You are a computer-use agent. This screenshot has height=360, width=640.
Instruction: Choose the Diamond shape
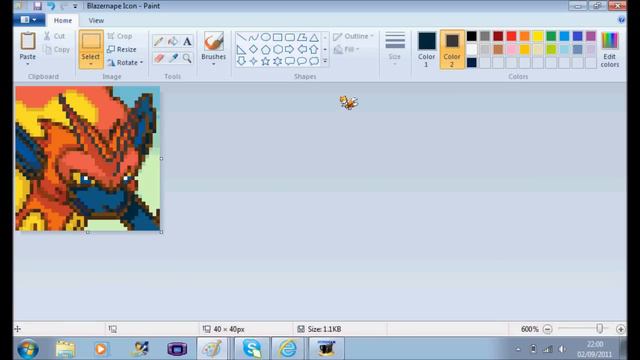(x=253, y=49)
